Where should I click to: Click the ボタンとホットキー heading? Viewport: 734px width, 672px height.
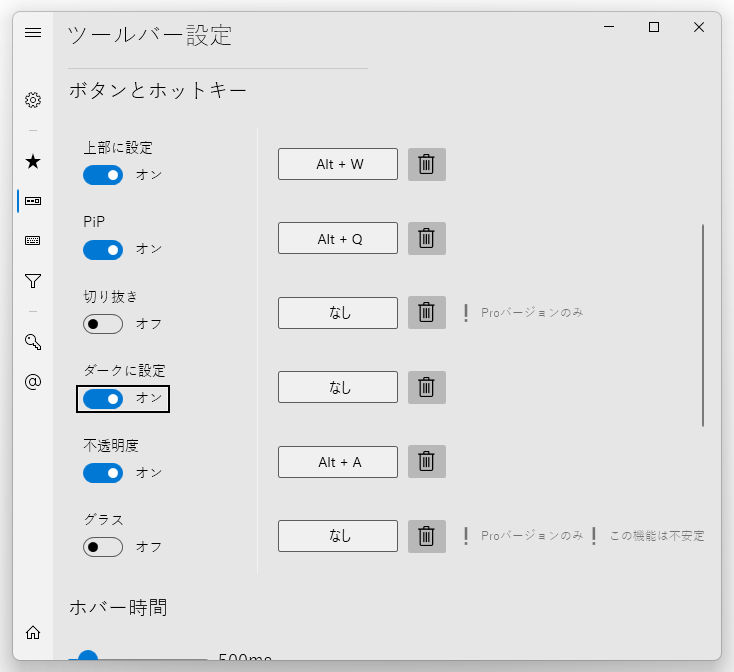point(158,90)
